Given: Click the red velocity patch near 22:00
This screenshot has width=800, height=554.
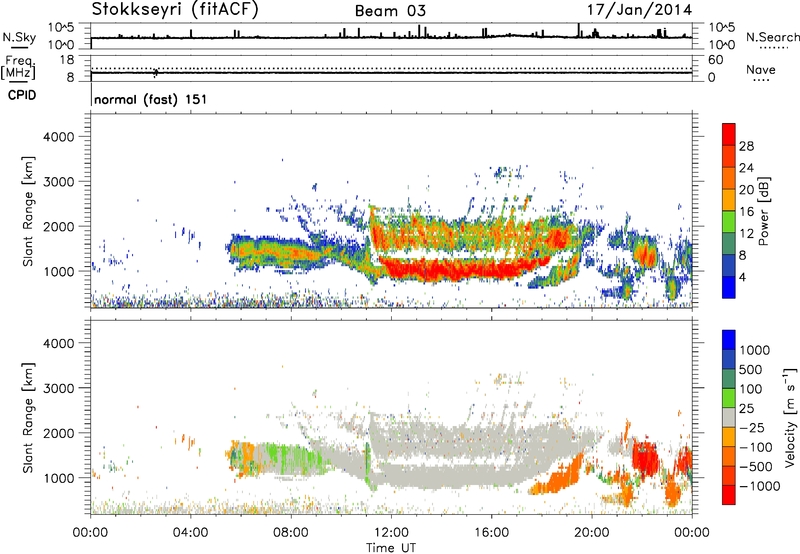Looking at the screenshot, I should pyautogui.click(x=645, y=458).
